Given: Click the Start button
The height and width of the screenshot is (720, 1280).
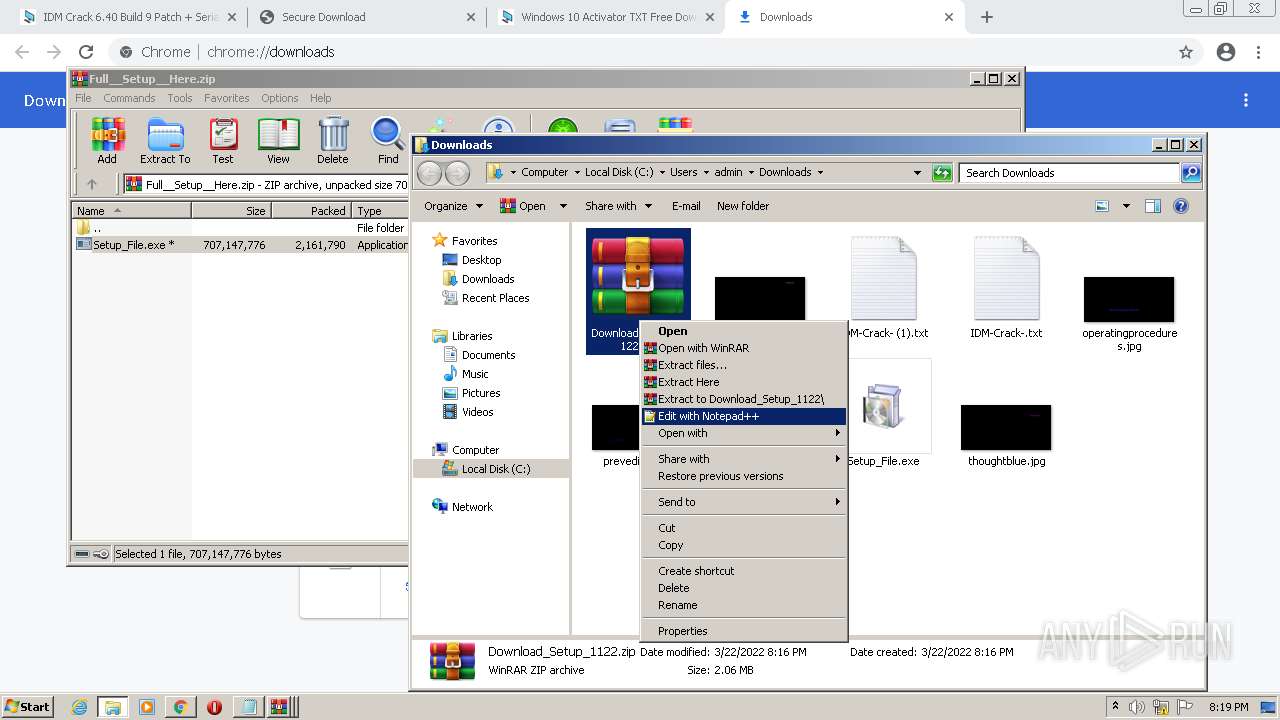Looking at the screenshot, I should click(x=27, y=707).
